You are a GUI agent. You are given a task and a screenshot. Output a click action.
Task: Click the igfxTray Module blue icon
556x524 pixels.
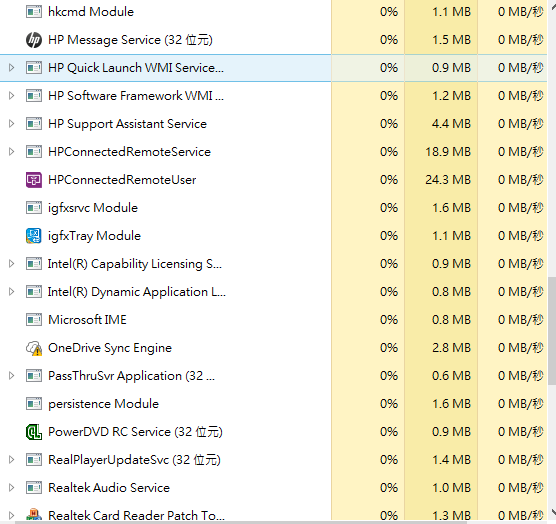tap(34, 236)
